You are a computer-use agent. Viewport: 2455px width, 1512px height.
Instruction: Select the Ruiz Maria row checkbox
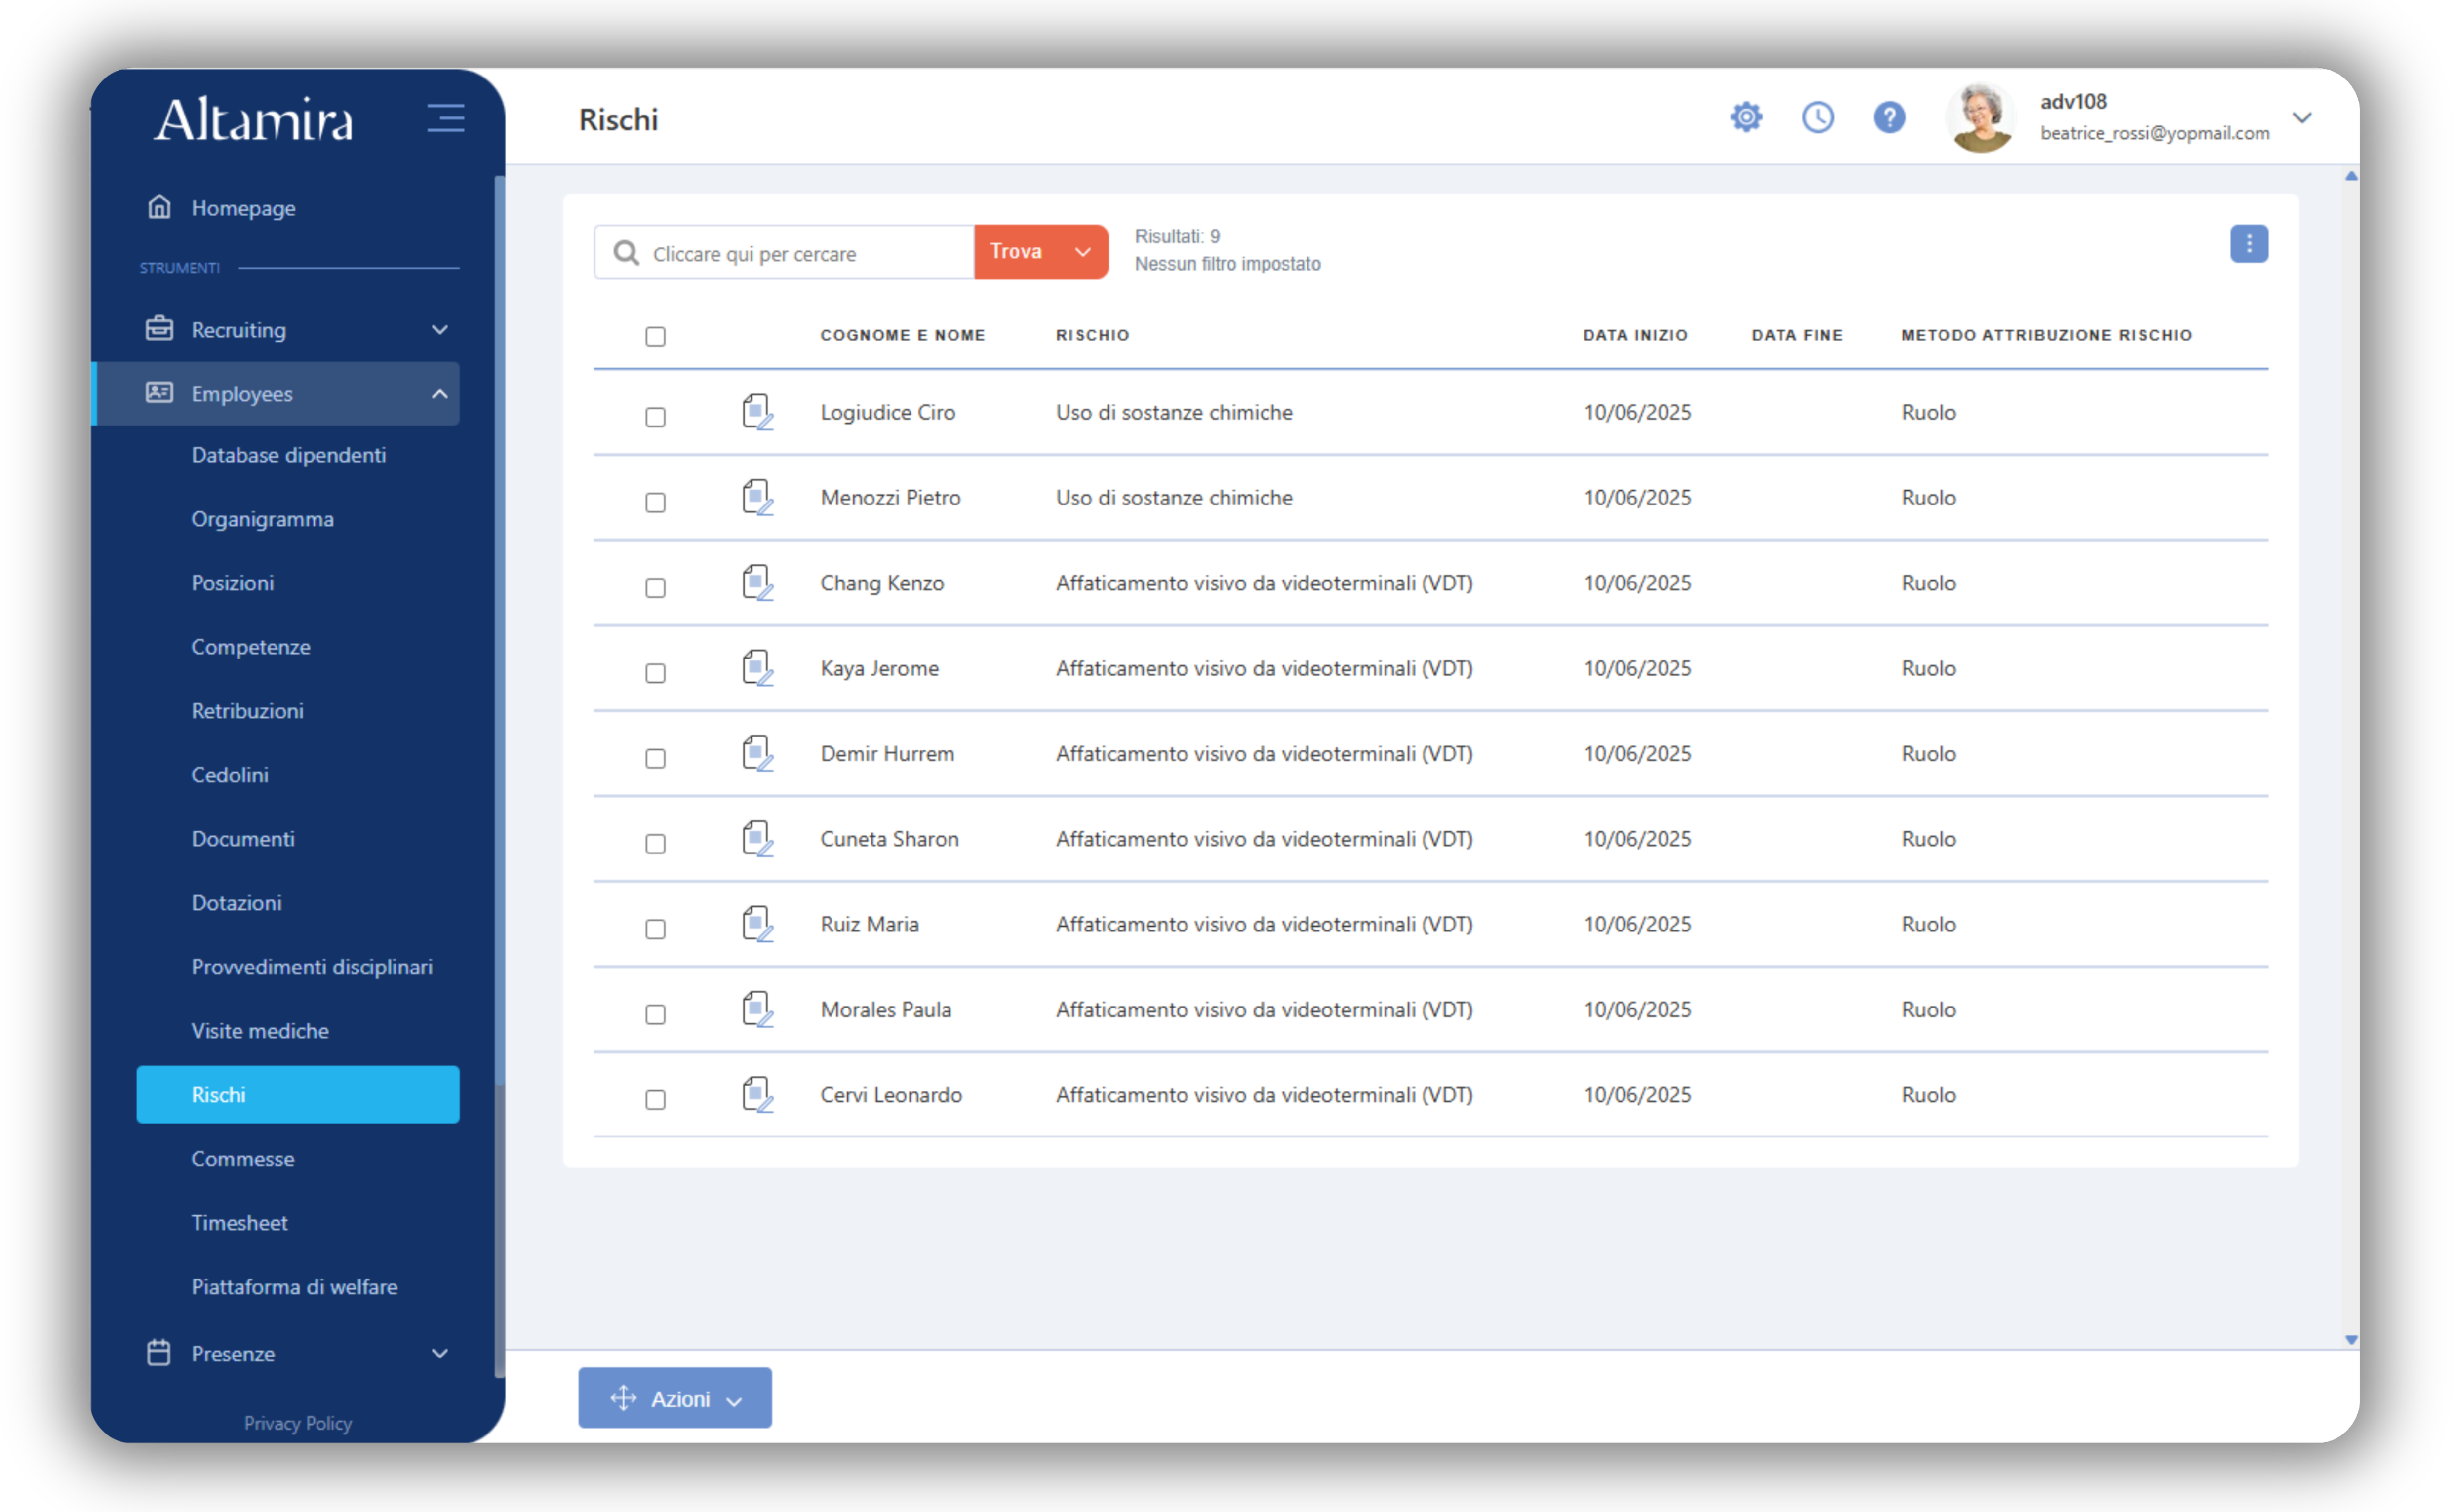tap(655, 929)
